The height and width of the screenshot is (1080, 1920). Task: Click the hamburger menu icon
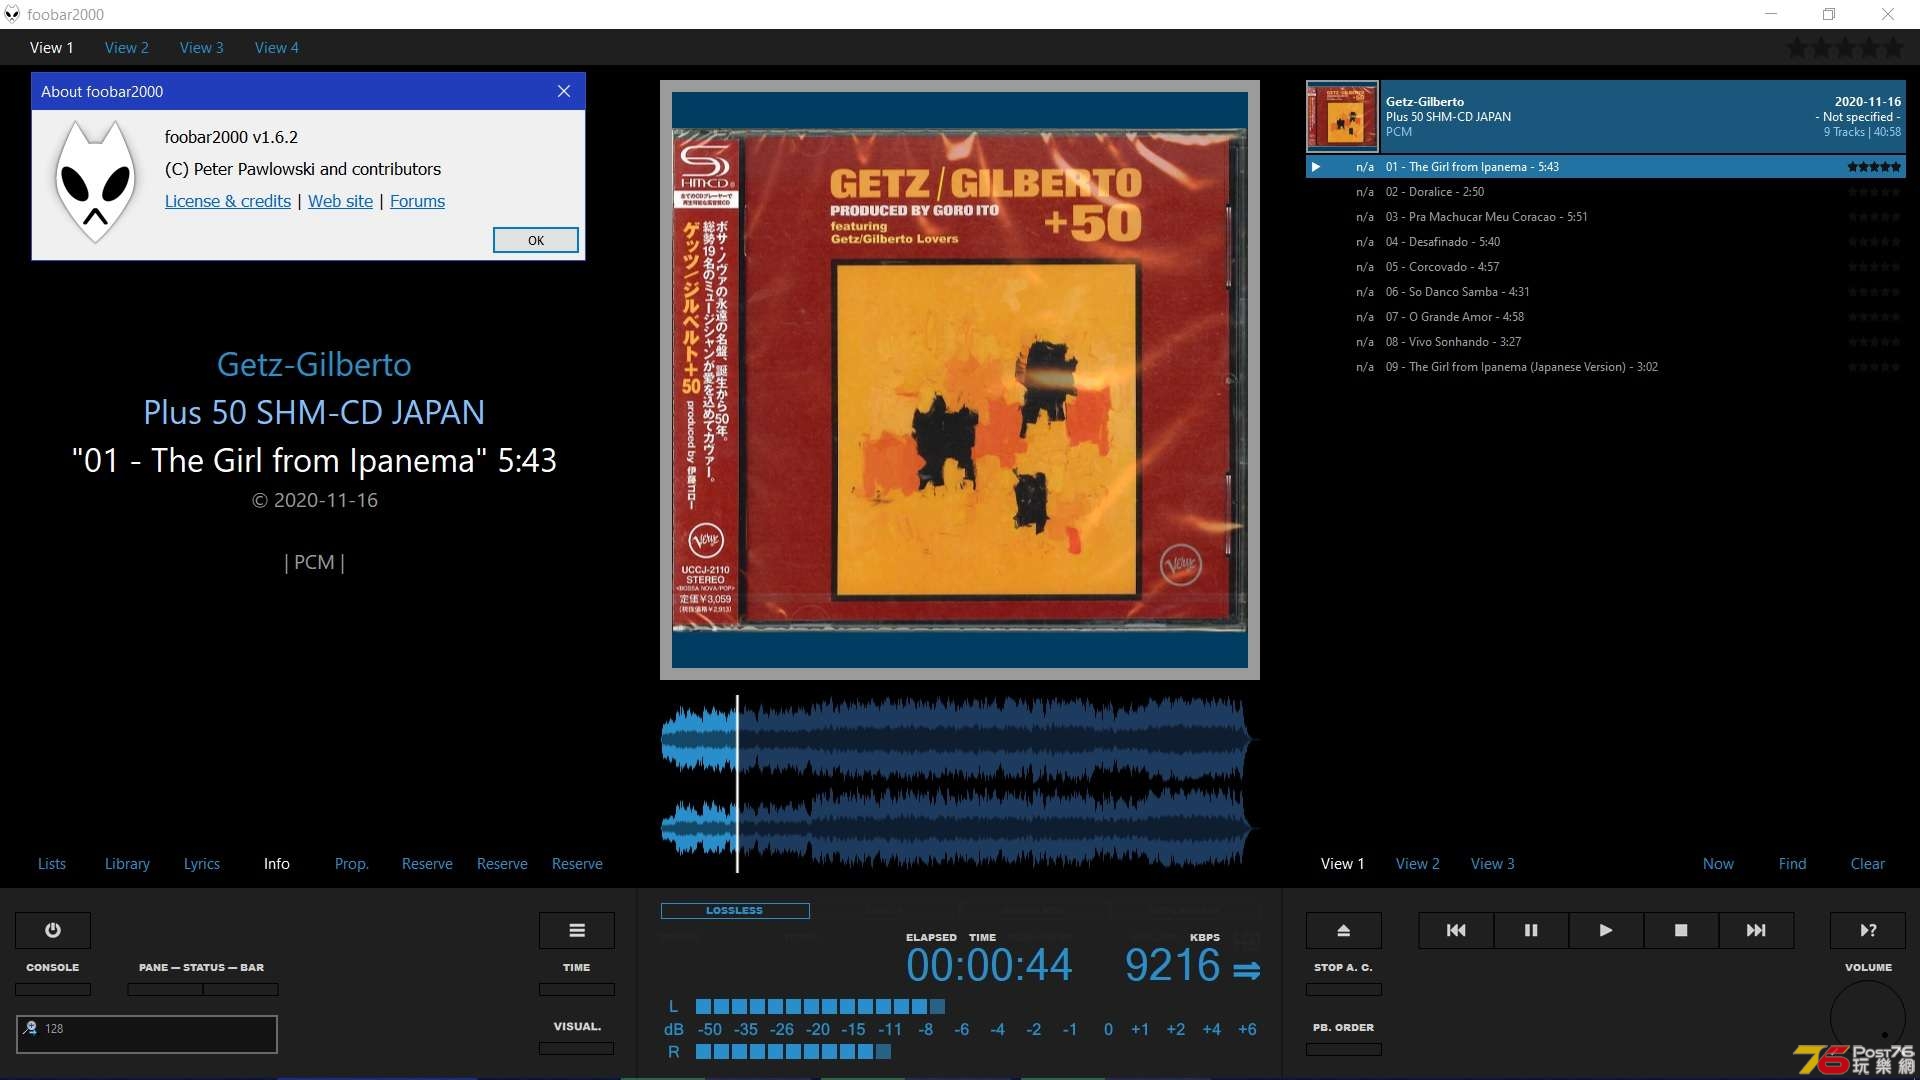coord(576,930)
